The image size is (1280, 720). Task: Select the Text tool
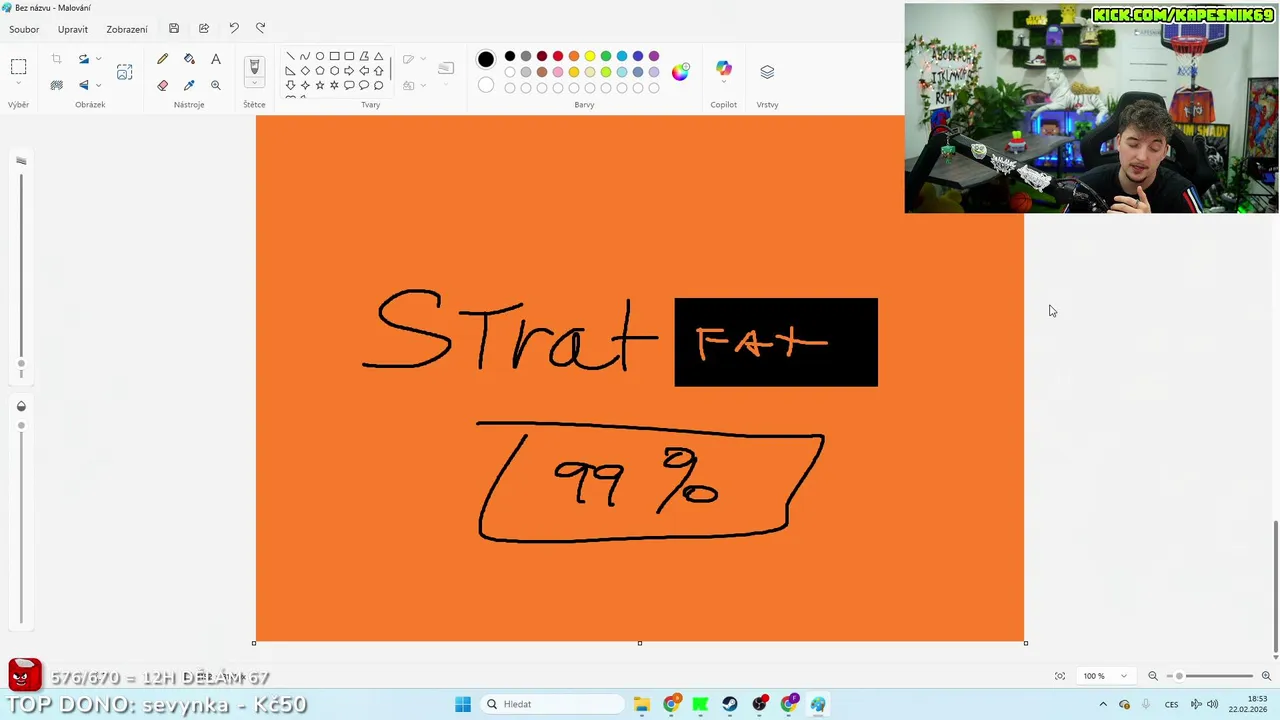216,59
